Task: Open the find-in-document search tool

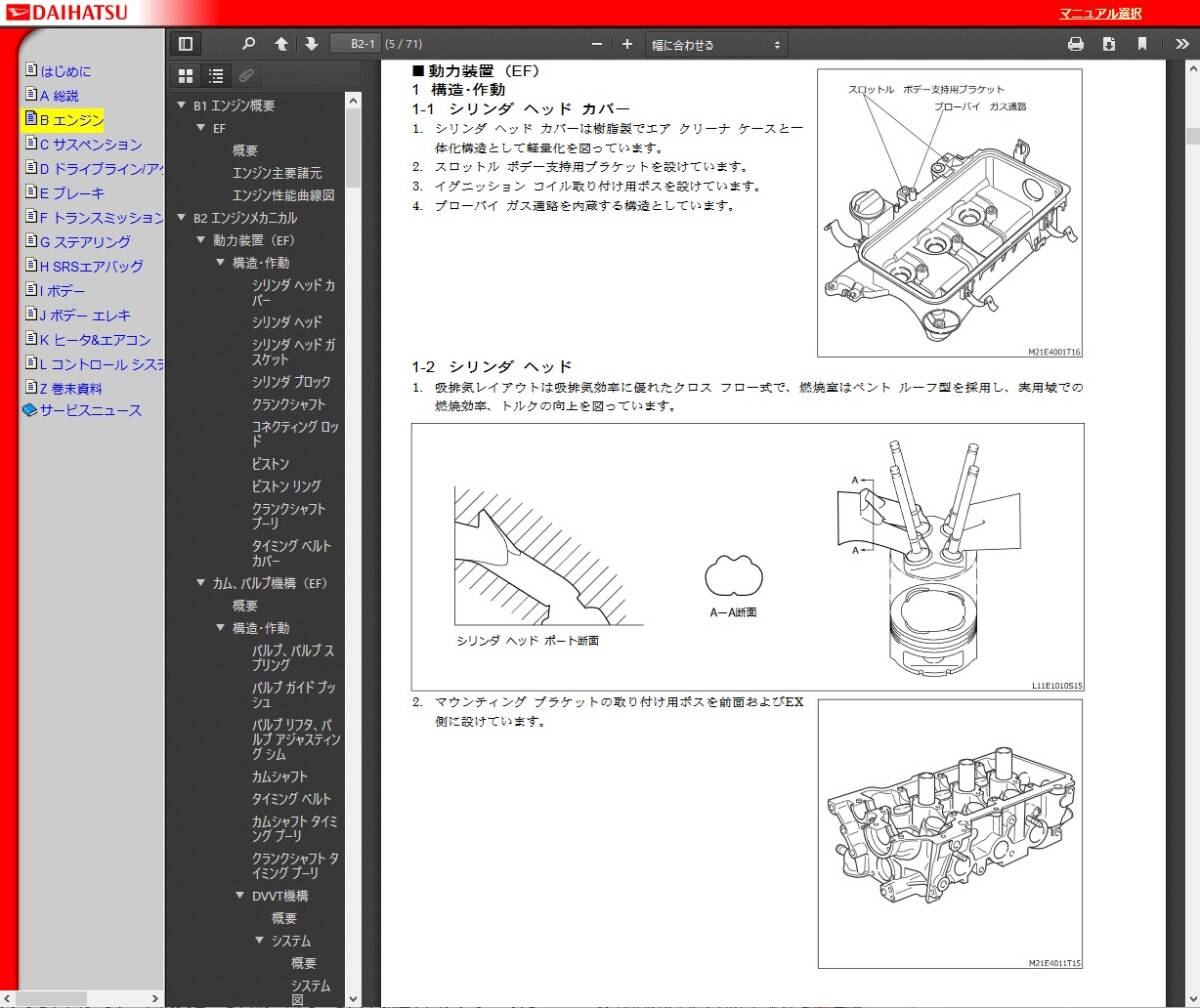Action: tap(249, 44)
